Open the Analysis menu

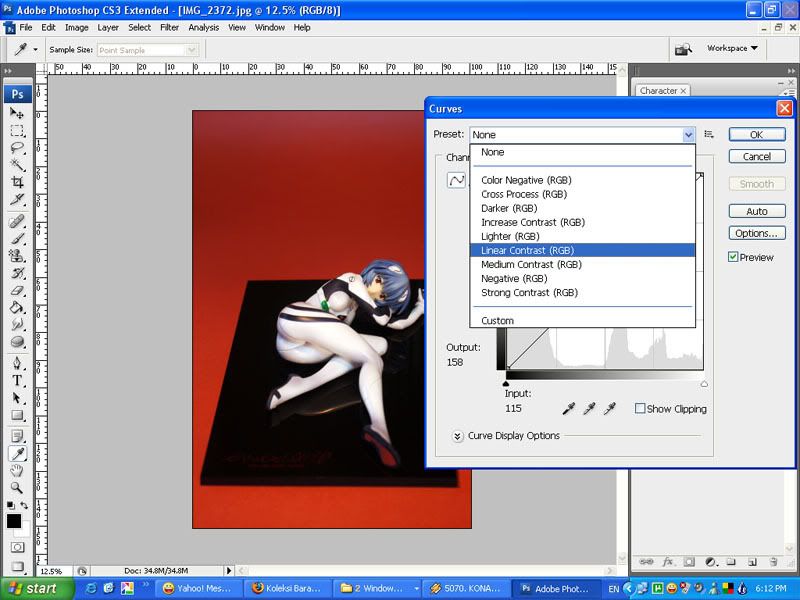coord(204,28)
